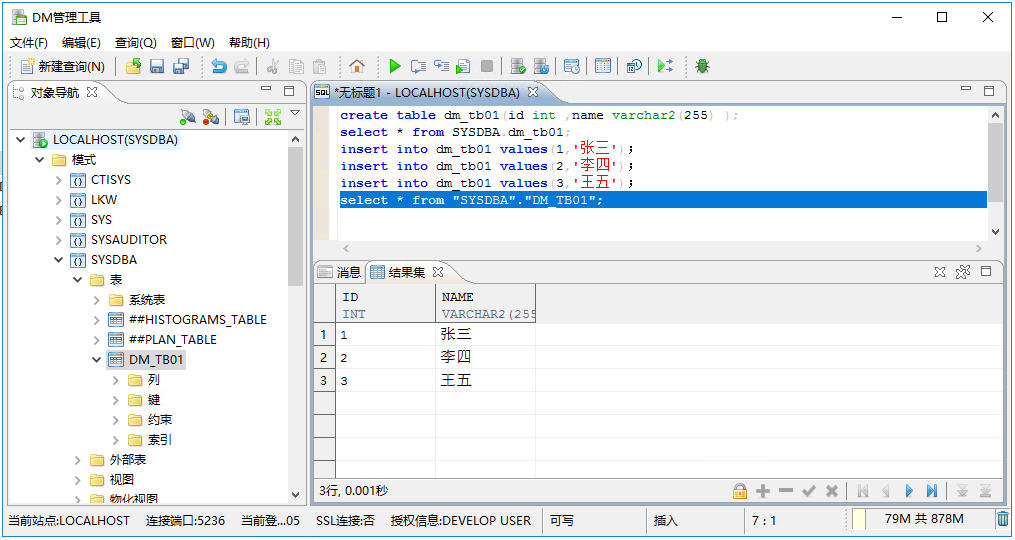Viewport: 1015px width, 540px height.
Task: Open the 编辑(E) menu
Action: pyautogui.click(x=82, y=43)
